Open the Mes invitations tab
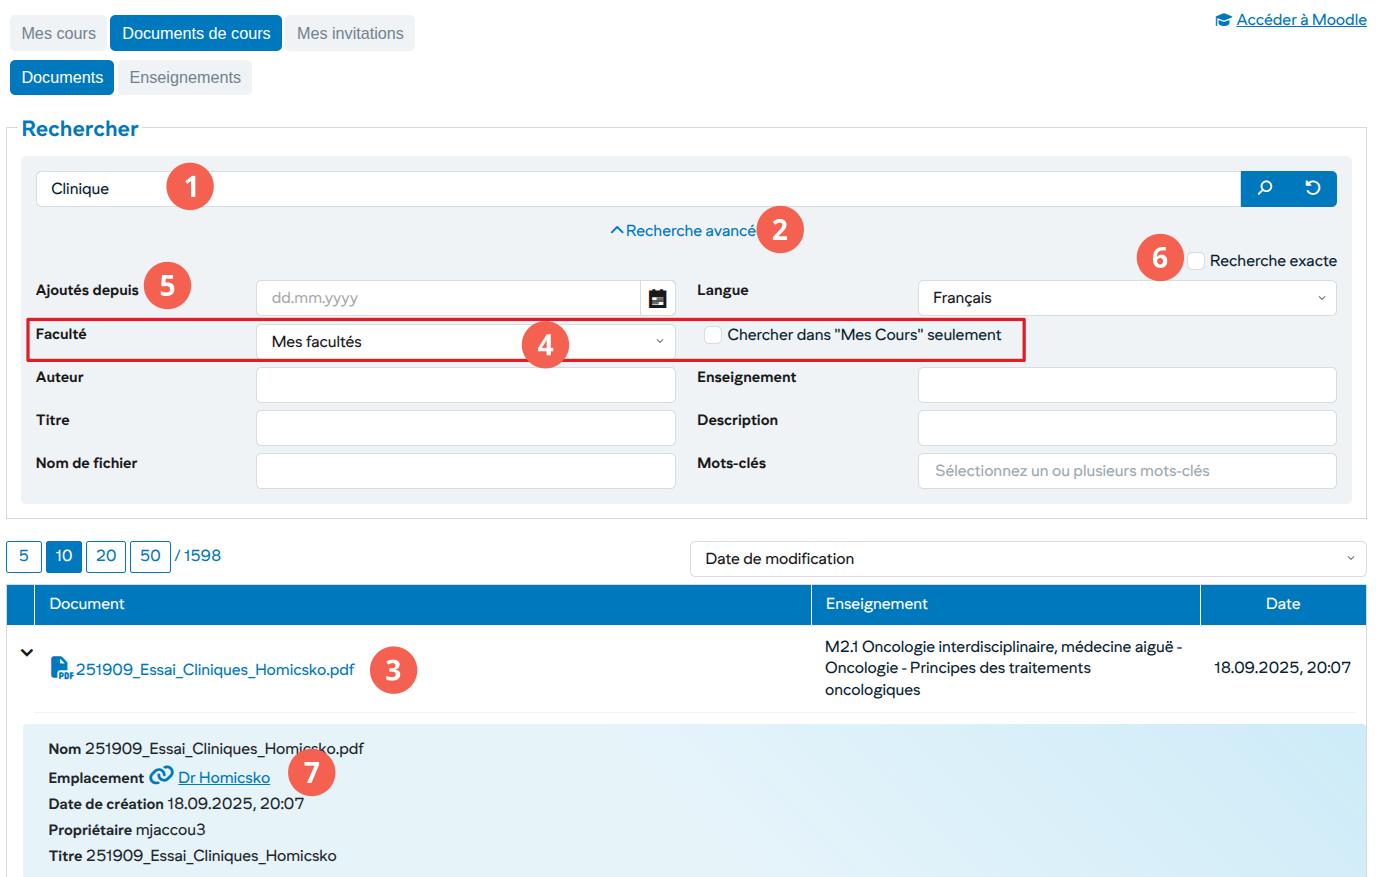Image resolution: width=1386 pixels, height=877 pixels. click(350, 33)
